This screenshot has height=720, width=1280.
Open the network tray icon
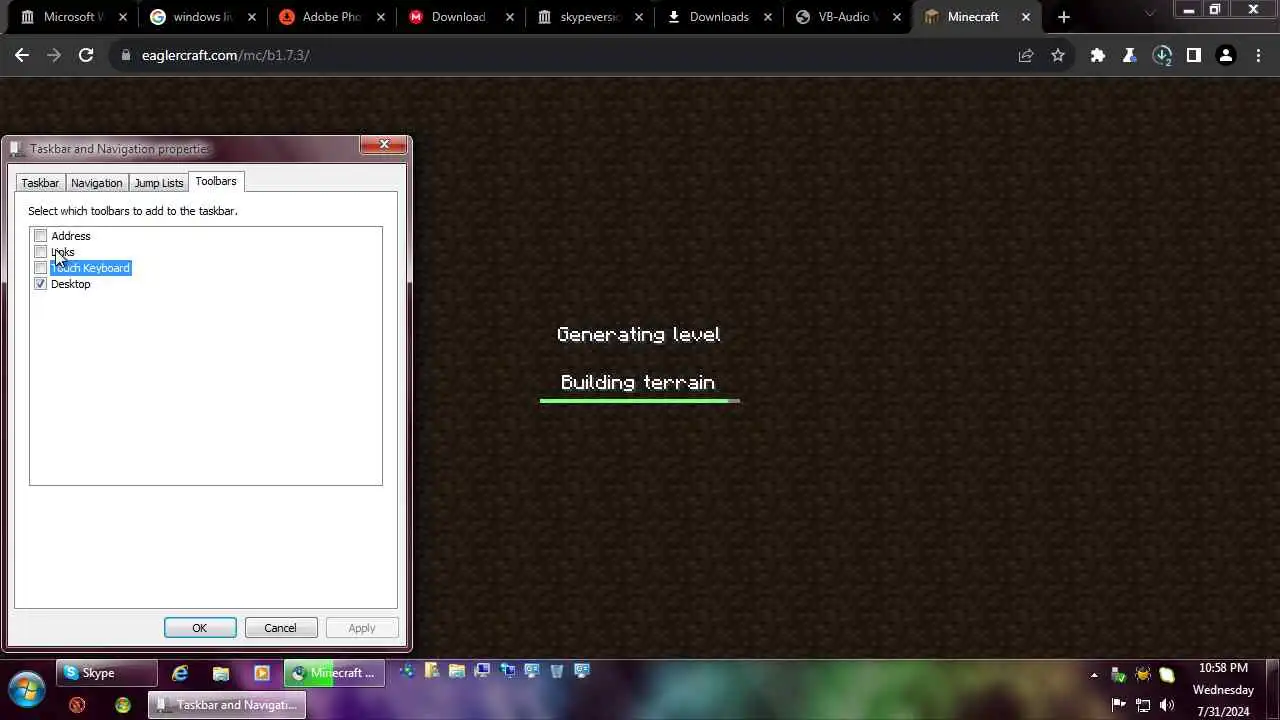point(1143,705)
